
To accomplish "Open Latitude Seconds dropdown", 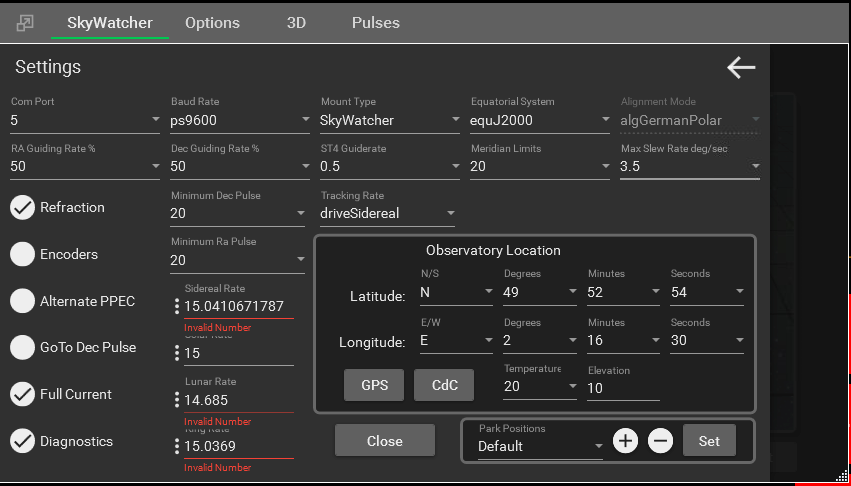I will [707, 293].
